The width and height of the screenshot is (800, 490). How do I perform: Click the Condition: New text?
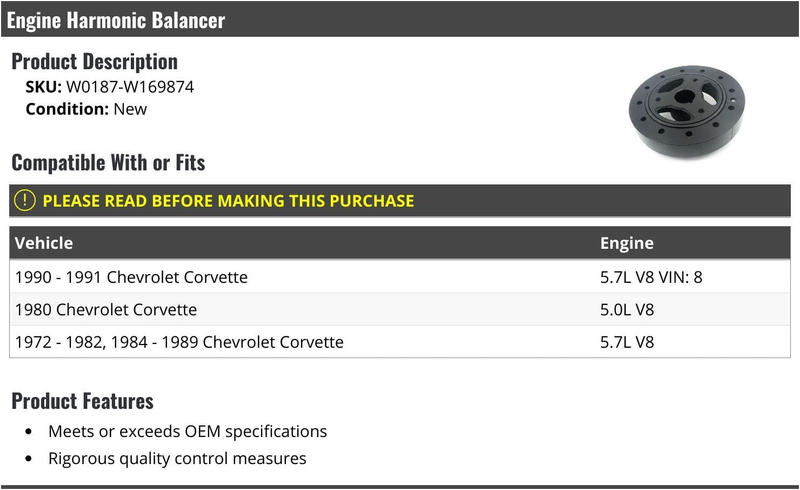pos(86,109)
